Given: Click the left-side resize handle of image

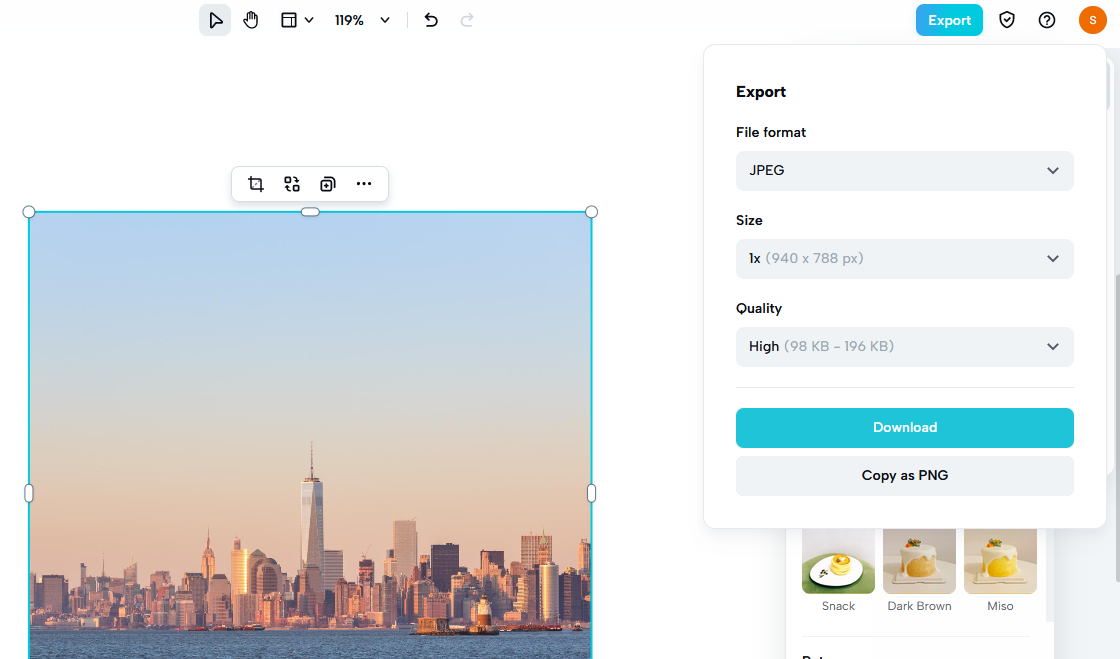Looking at the screenshot, I should tap(29, 493).
